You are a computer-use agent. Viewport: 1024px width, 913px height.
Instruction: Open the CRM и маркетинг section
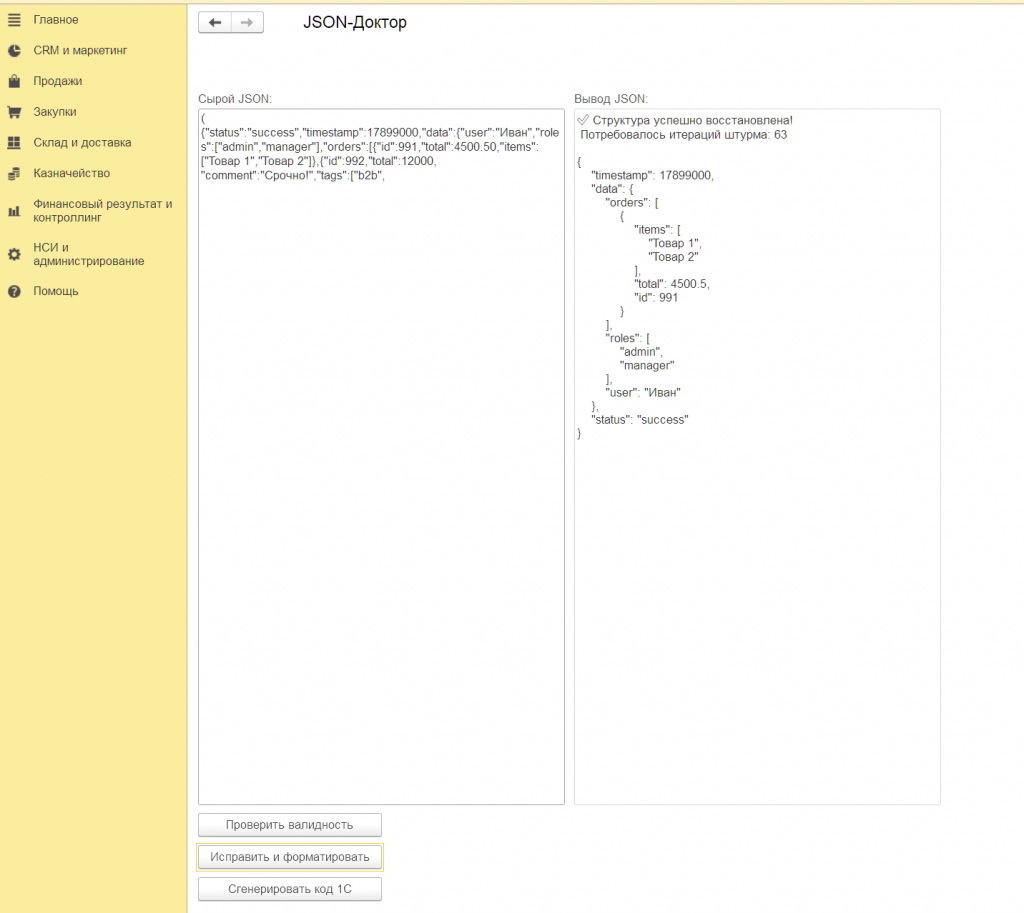80,50
